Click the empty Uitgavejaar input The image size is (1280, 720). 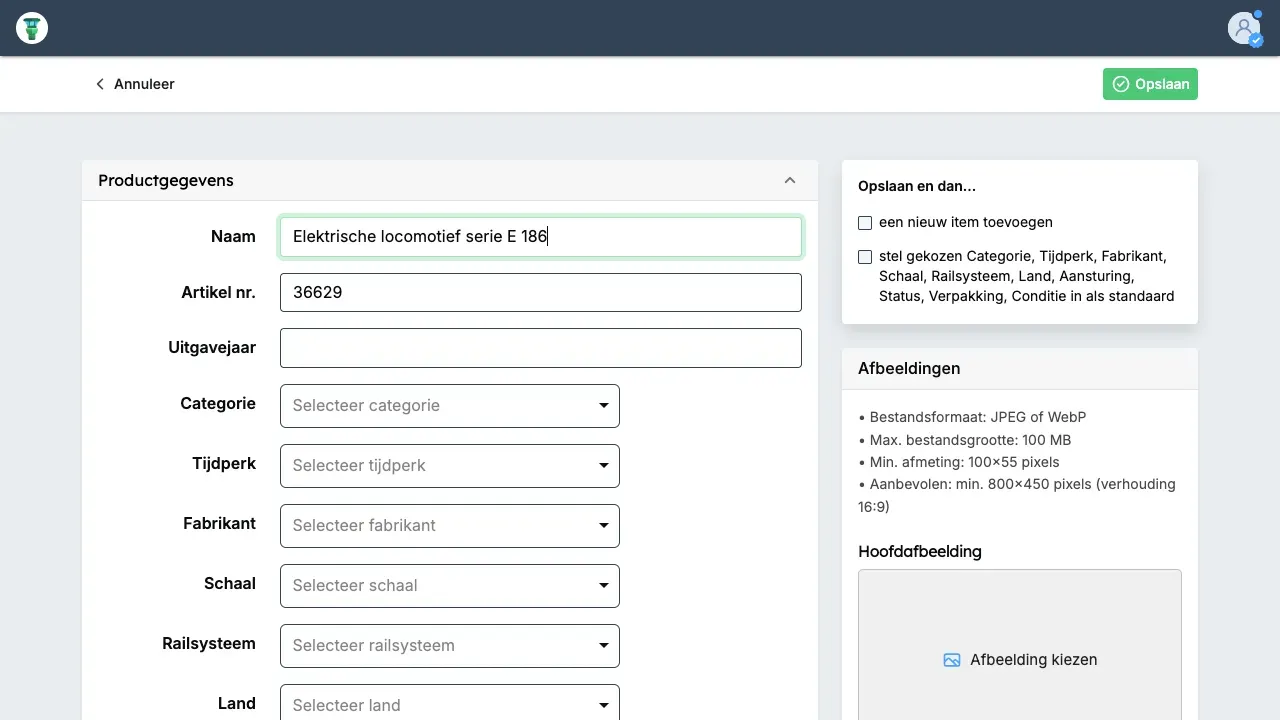point(540,348)
